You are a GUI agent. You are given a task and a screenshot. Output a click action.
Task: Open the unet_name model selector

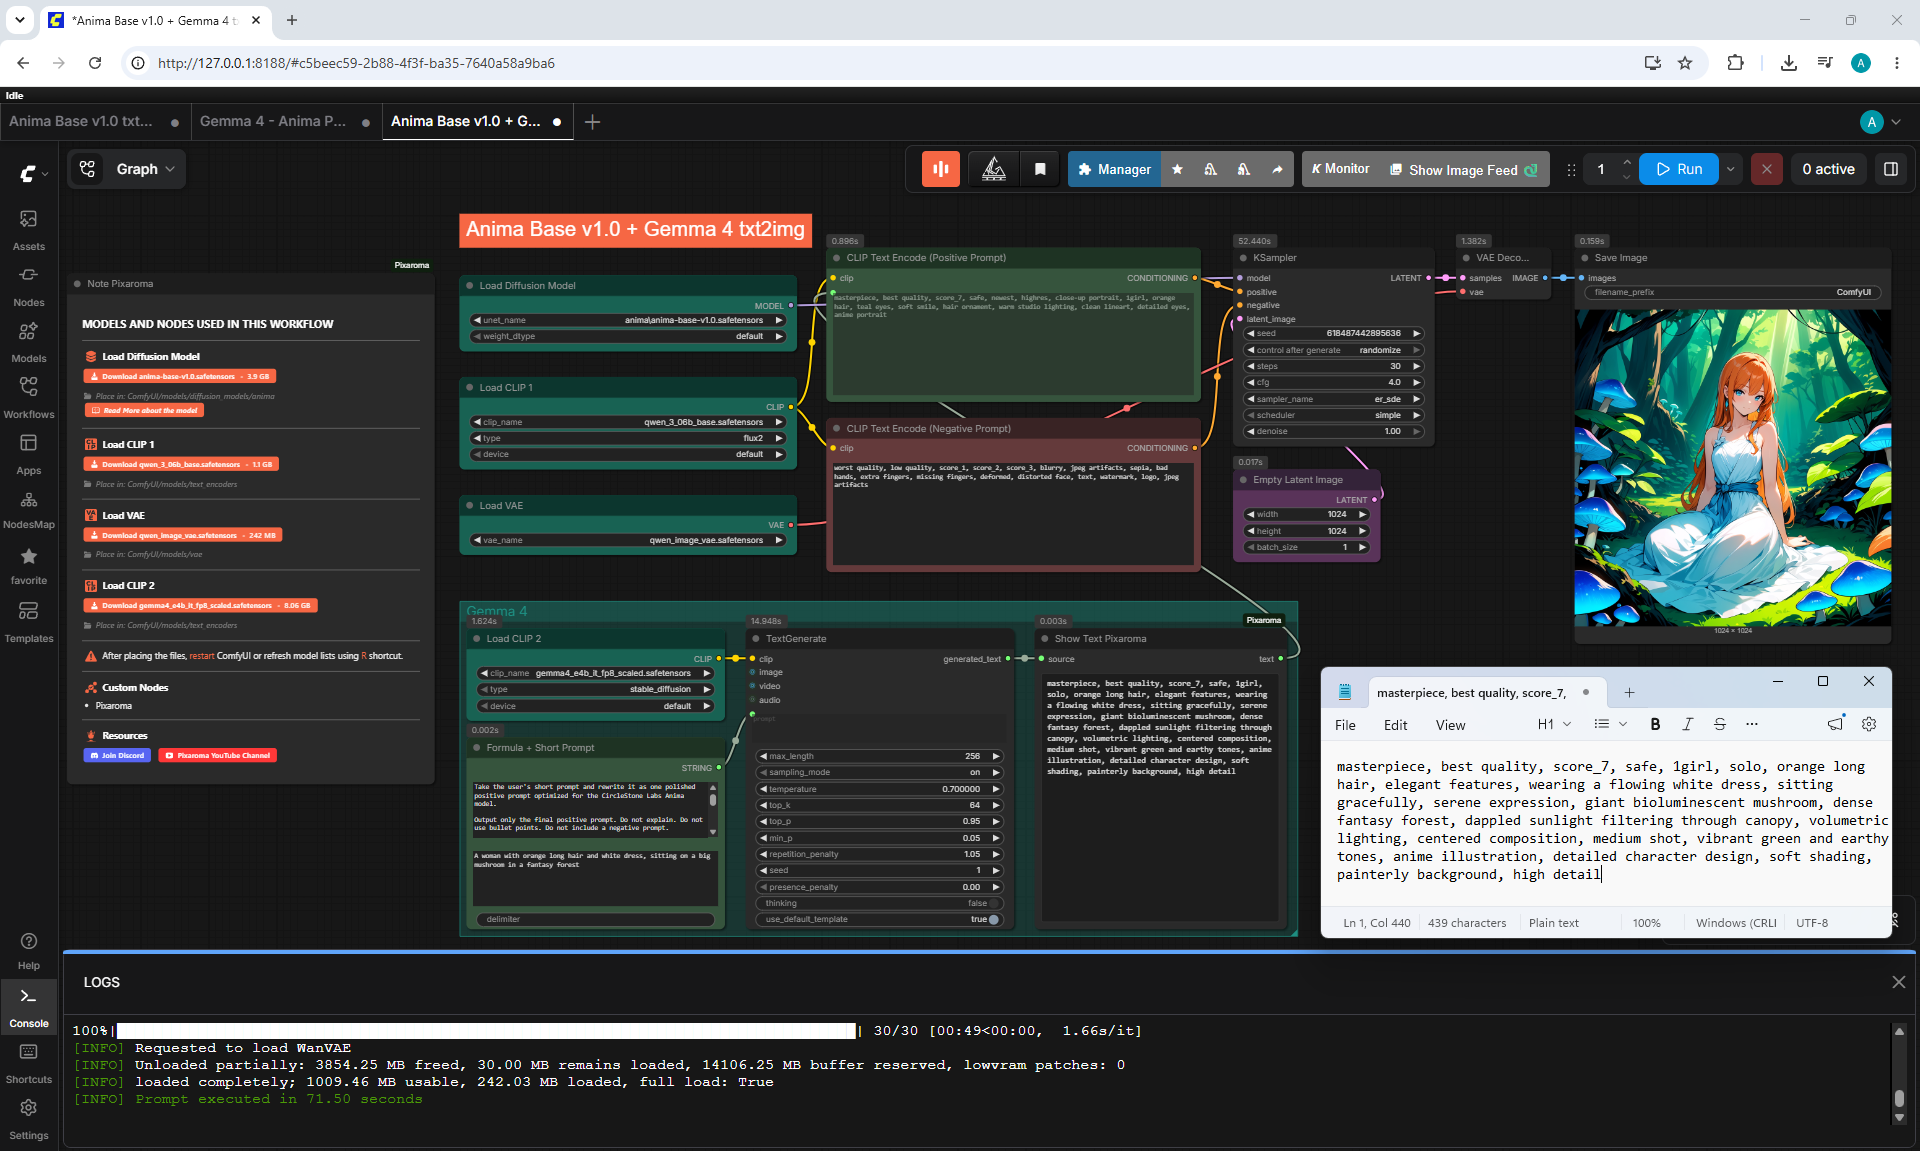(628, 320)
